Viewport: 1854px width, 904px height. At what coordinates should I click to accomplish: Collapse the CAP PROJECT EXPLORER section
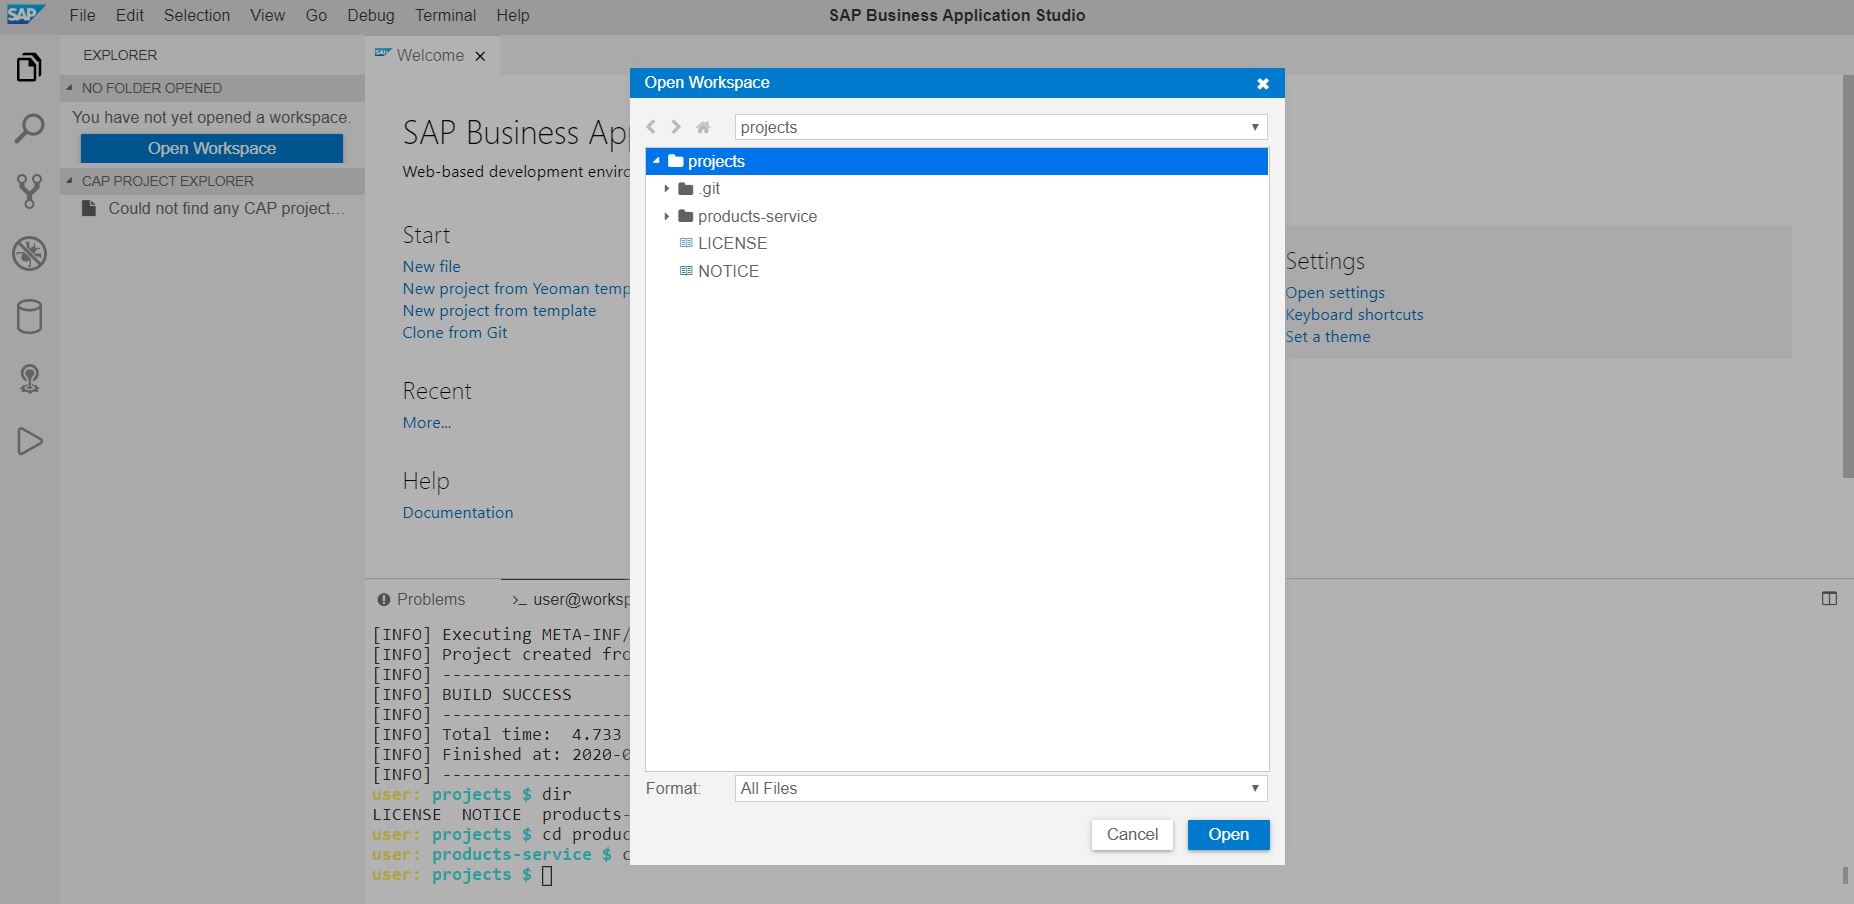coord(70,181)
